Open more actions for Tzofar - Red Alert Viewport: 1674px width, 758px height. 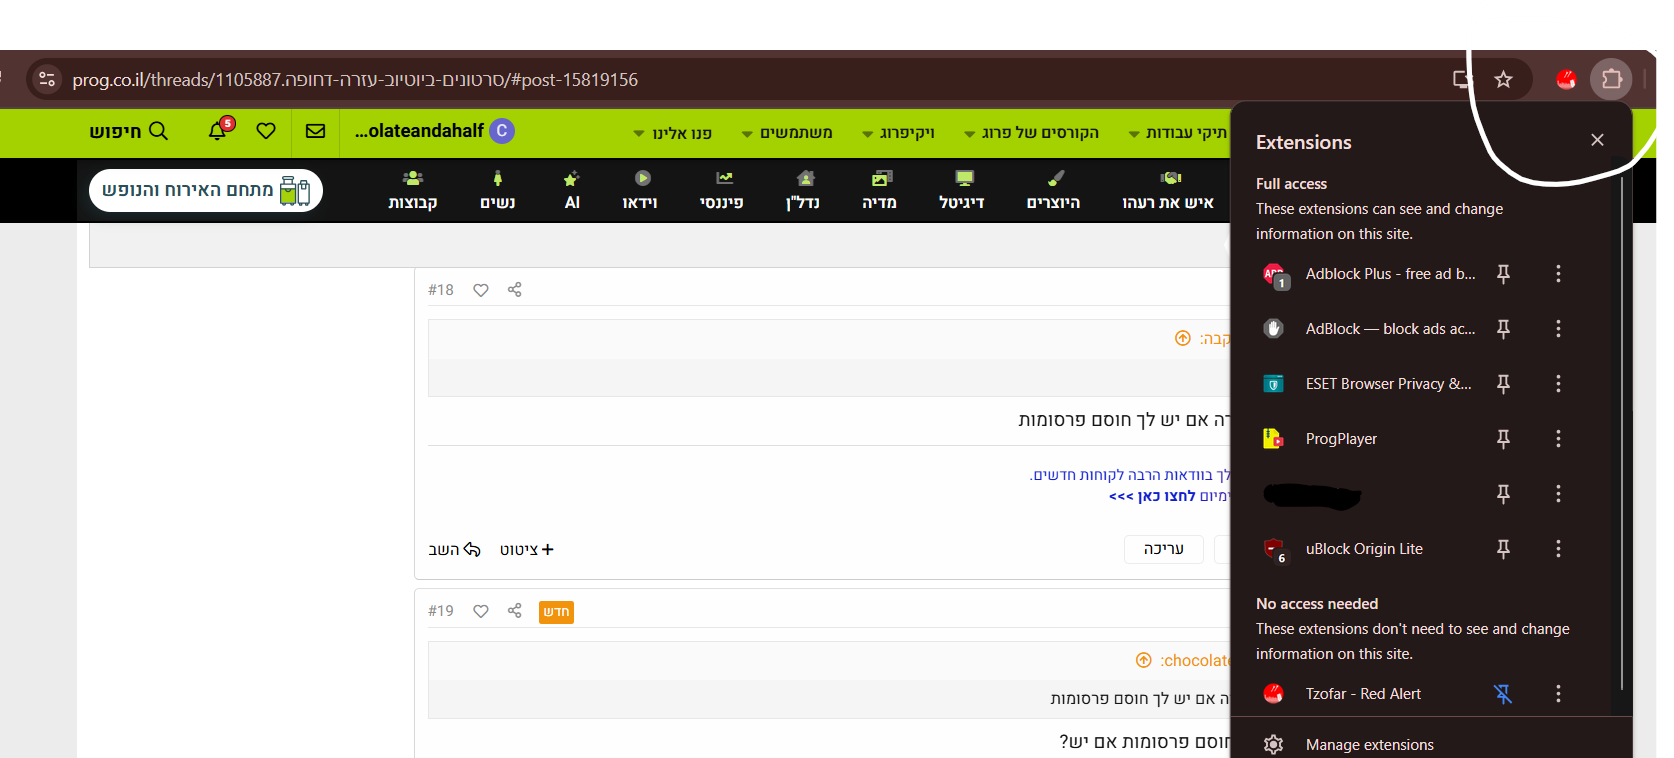[x=1558, y=694]
